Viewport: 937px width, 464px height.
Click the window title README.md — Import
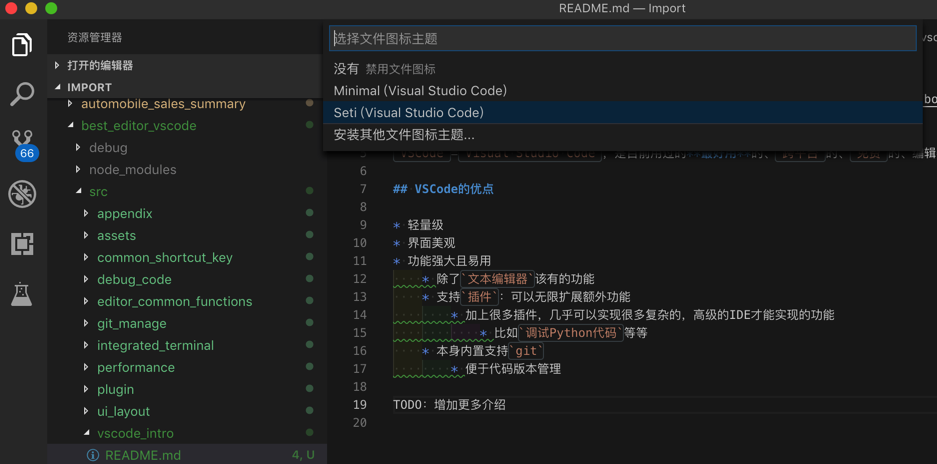622,8
